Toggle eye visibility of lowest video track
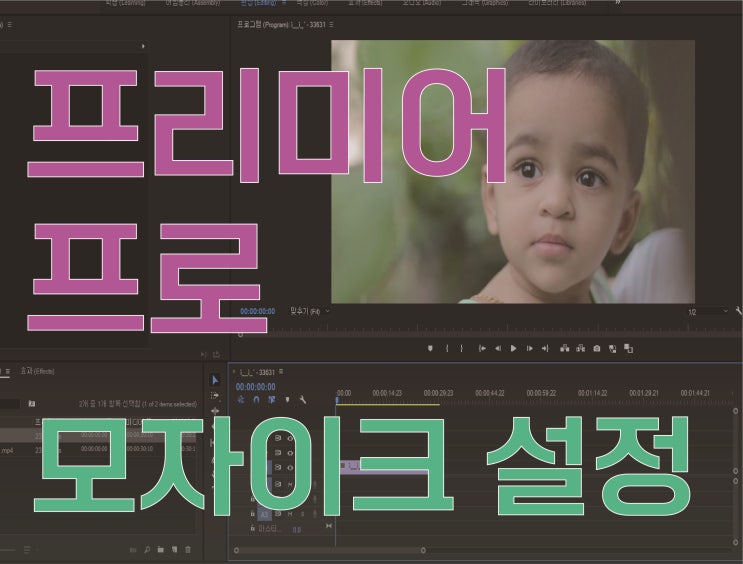Image resolution: width=743 pixels, height=564 pixels. point(290,468)
